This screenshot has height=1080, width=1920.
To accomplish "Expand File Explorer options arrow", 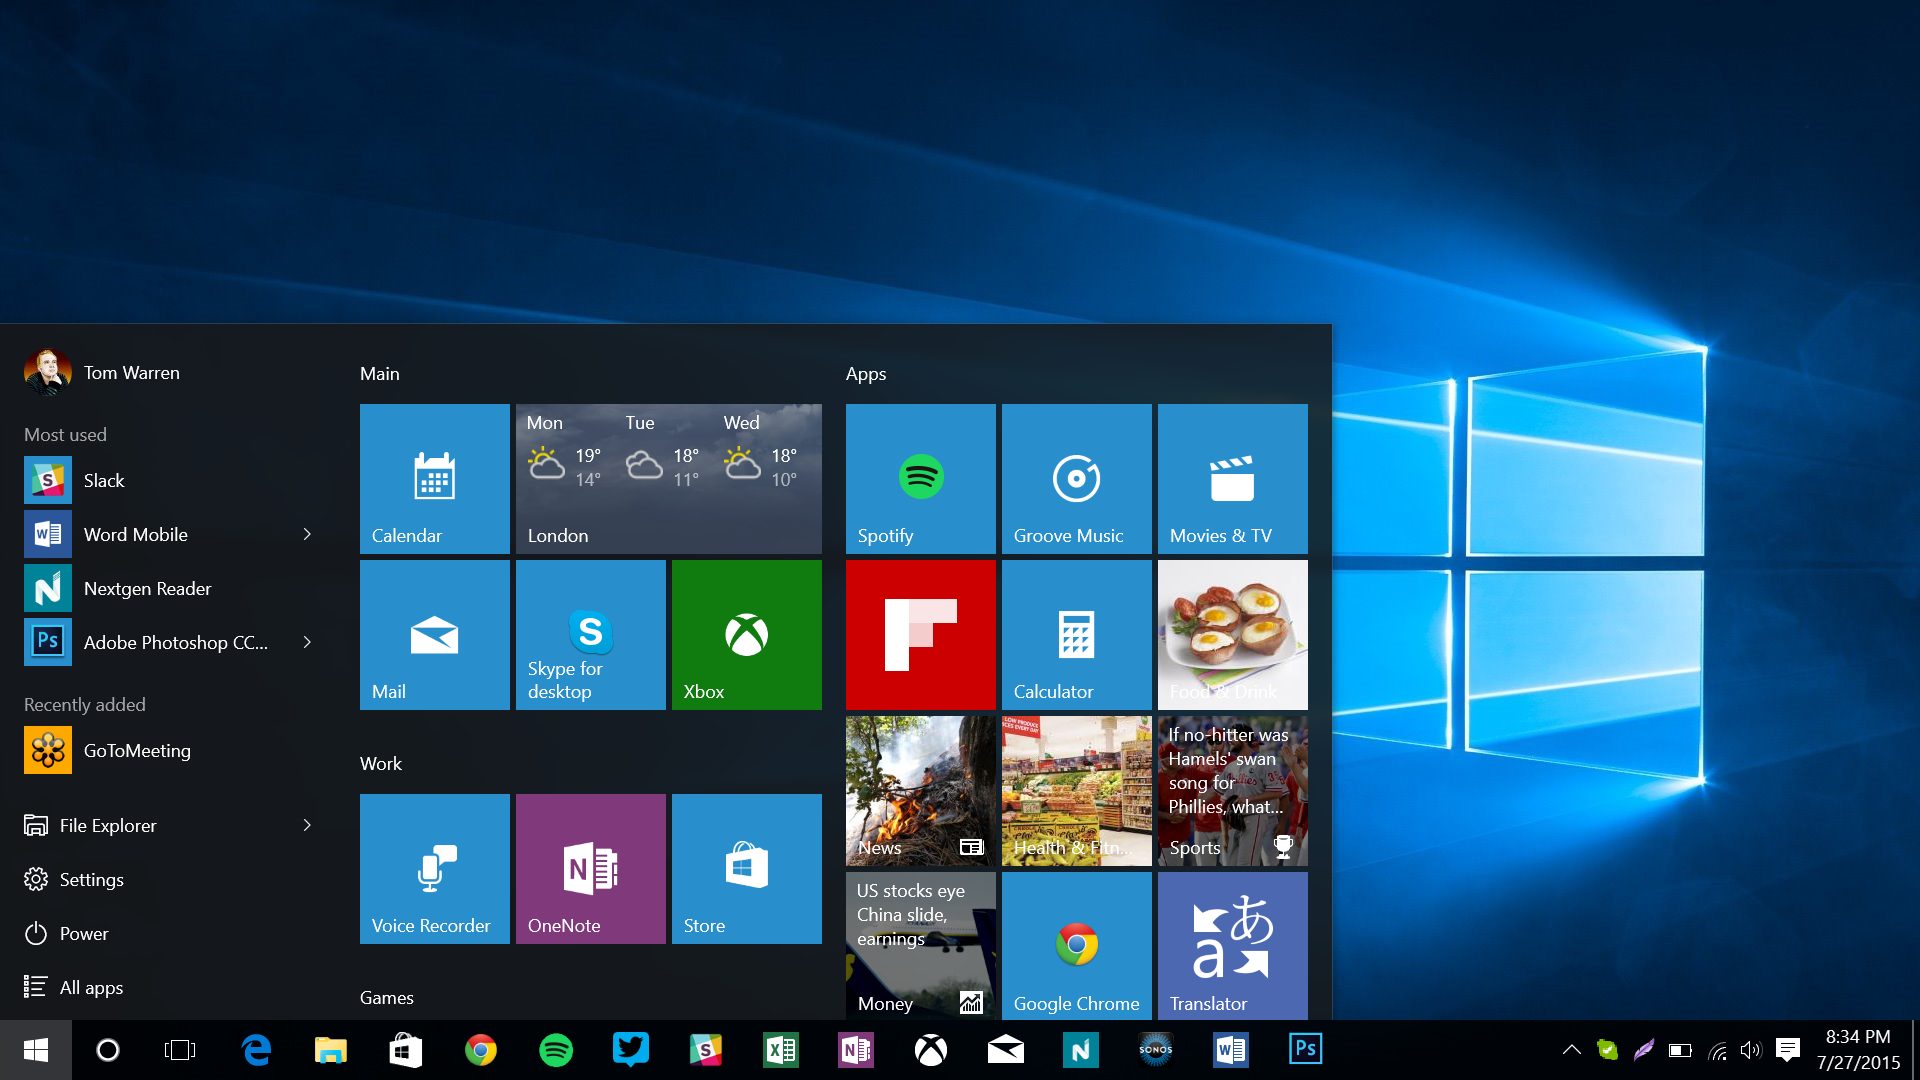I will click(x=309, y=823).
